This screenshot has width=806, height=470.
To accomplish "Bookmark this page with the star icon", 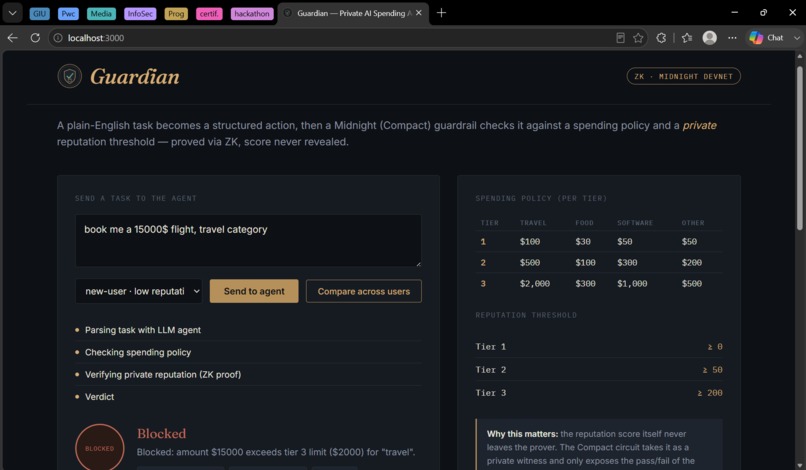I will click(638, 38).
